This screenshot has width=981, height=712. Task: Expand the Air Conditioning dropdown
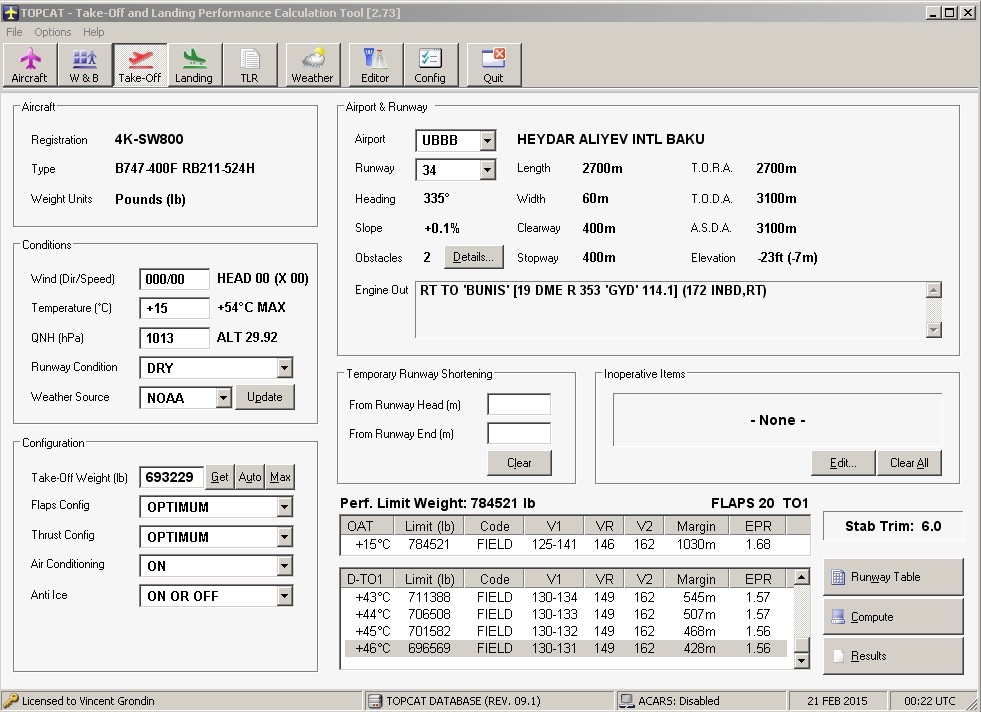point(285,566)
